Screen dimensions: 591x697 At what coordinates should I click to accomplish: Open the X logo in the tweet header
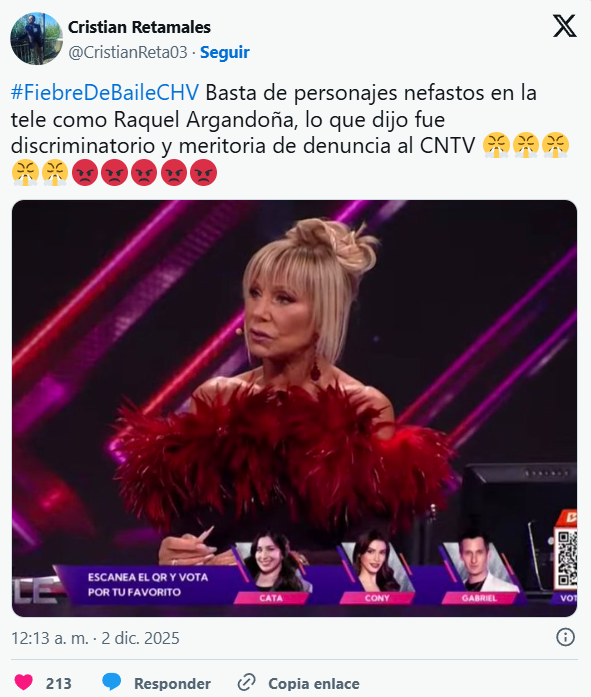(564, 26)
